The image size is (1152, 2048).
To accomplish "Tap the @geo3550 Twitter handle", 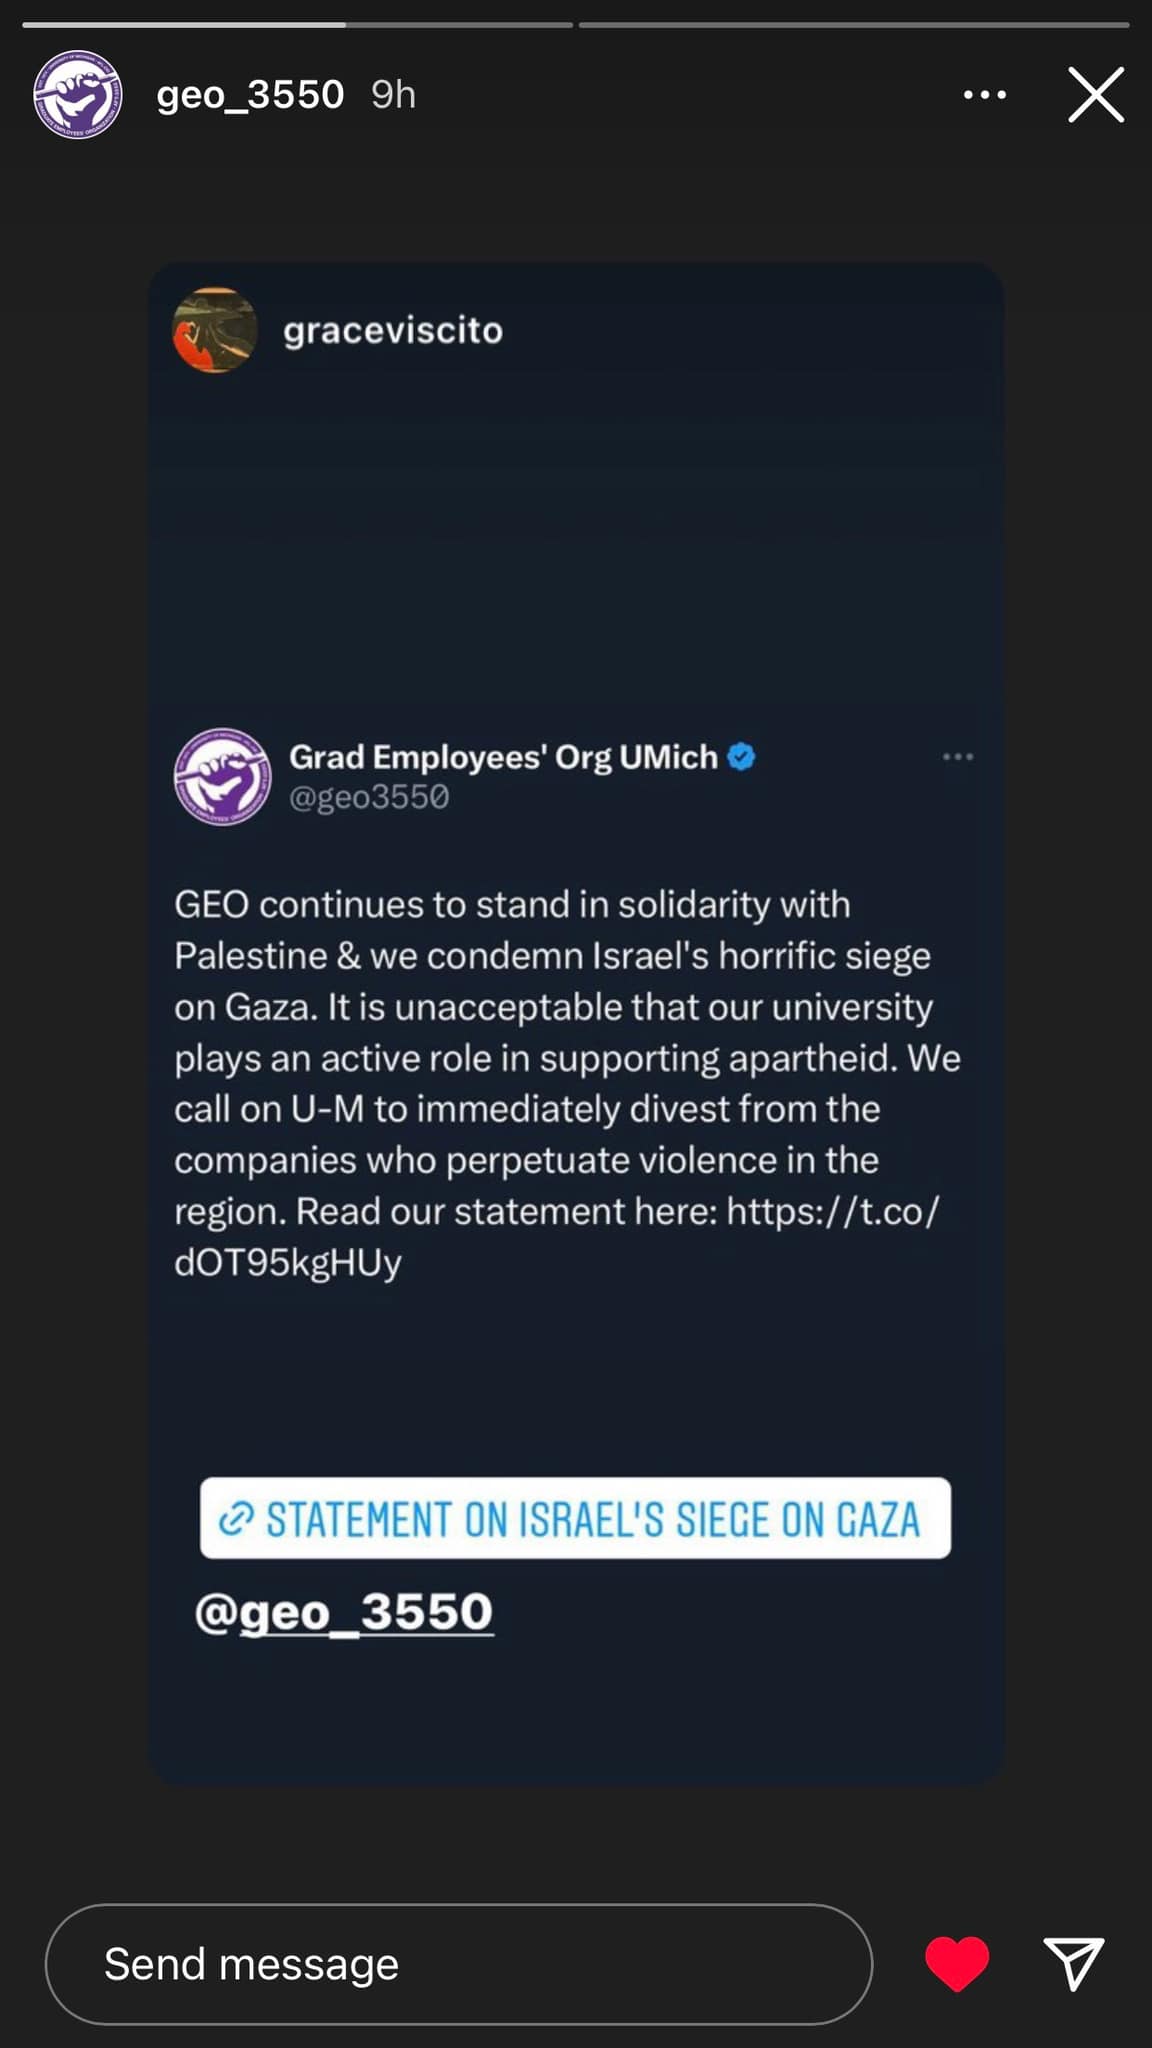I will [x=369, y=797].
